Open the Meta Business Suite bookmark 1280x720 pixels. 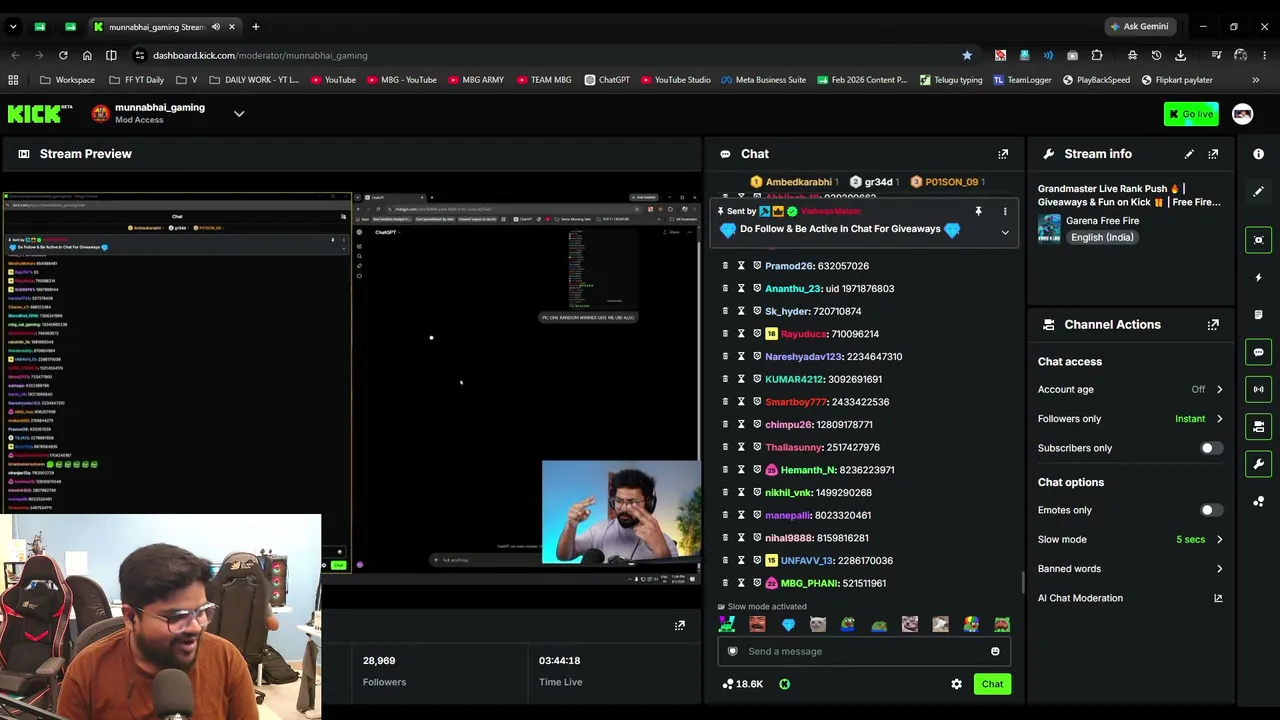click(763, 80)
